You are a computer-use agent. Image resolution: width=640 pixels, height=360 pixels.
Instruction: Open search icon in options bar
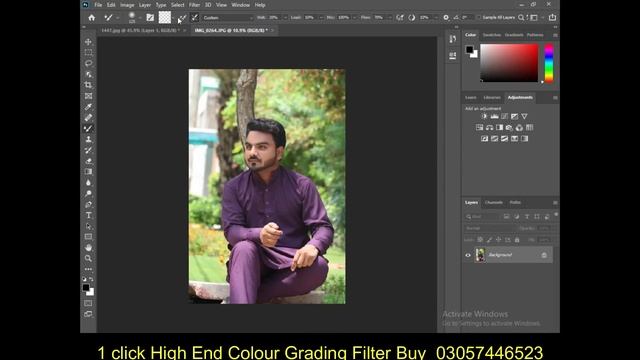(x=521, y=18)
